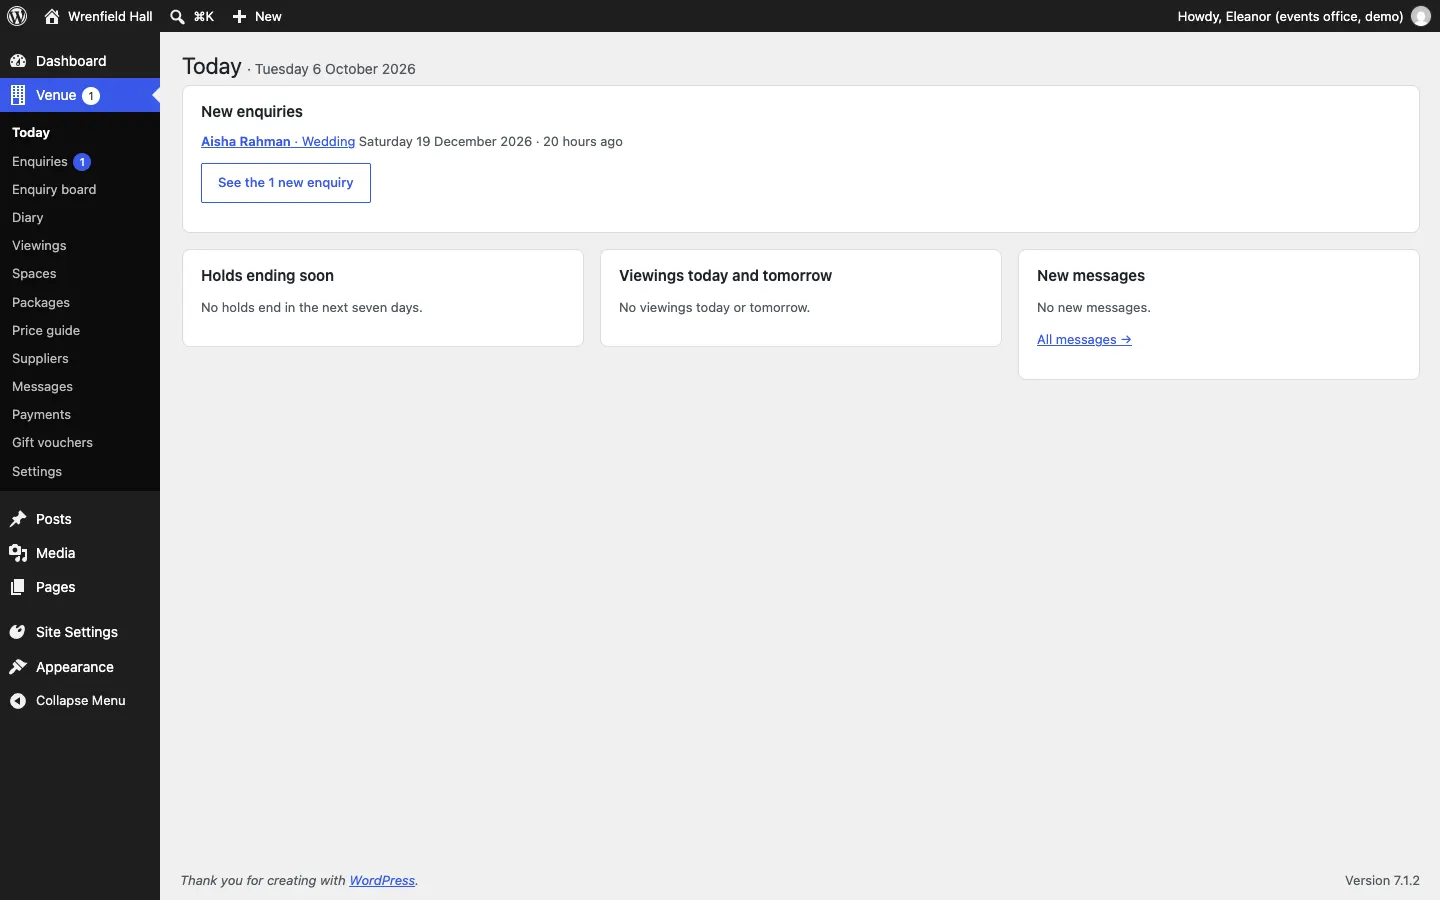
Task: Open the Diary page
Action: 28,218
